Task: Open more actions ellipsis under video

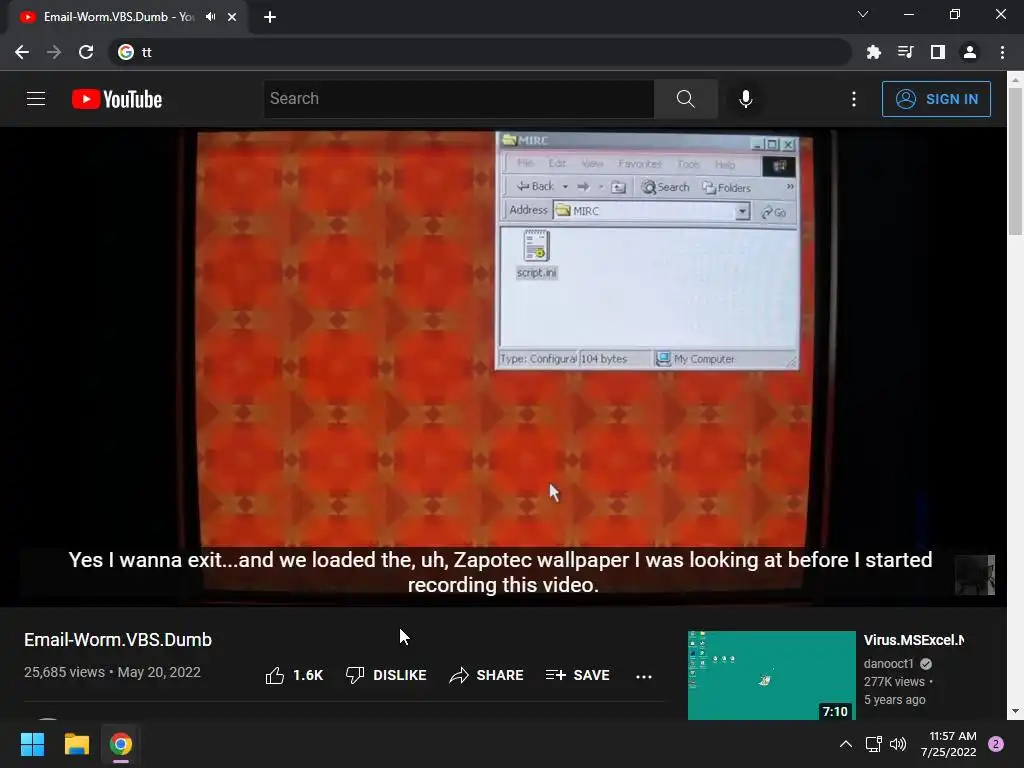Action: (x=643, y=677)
